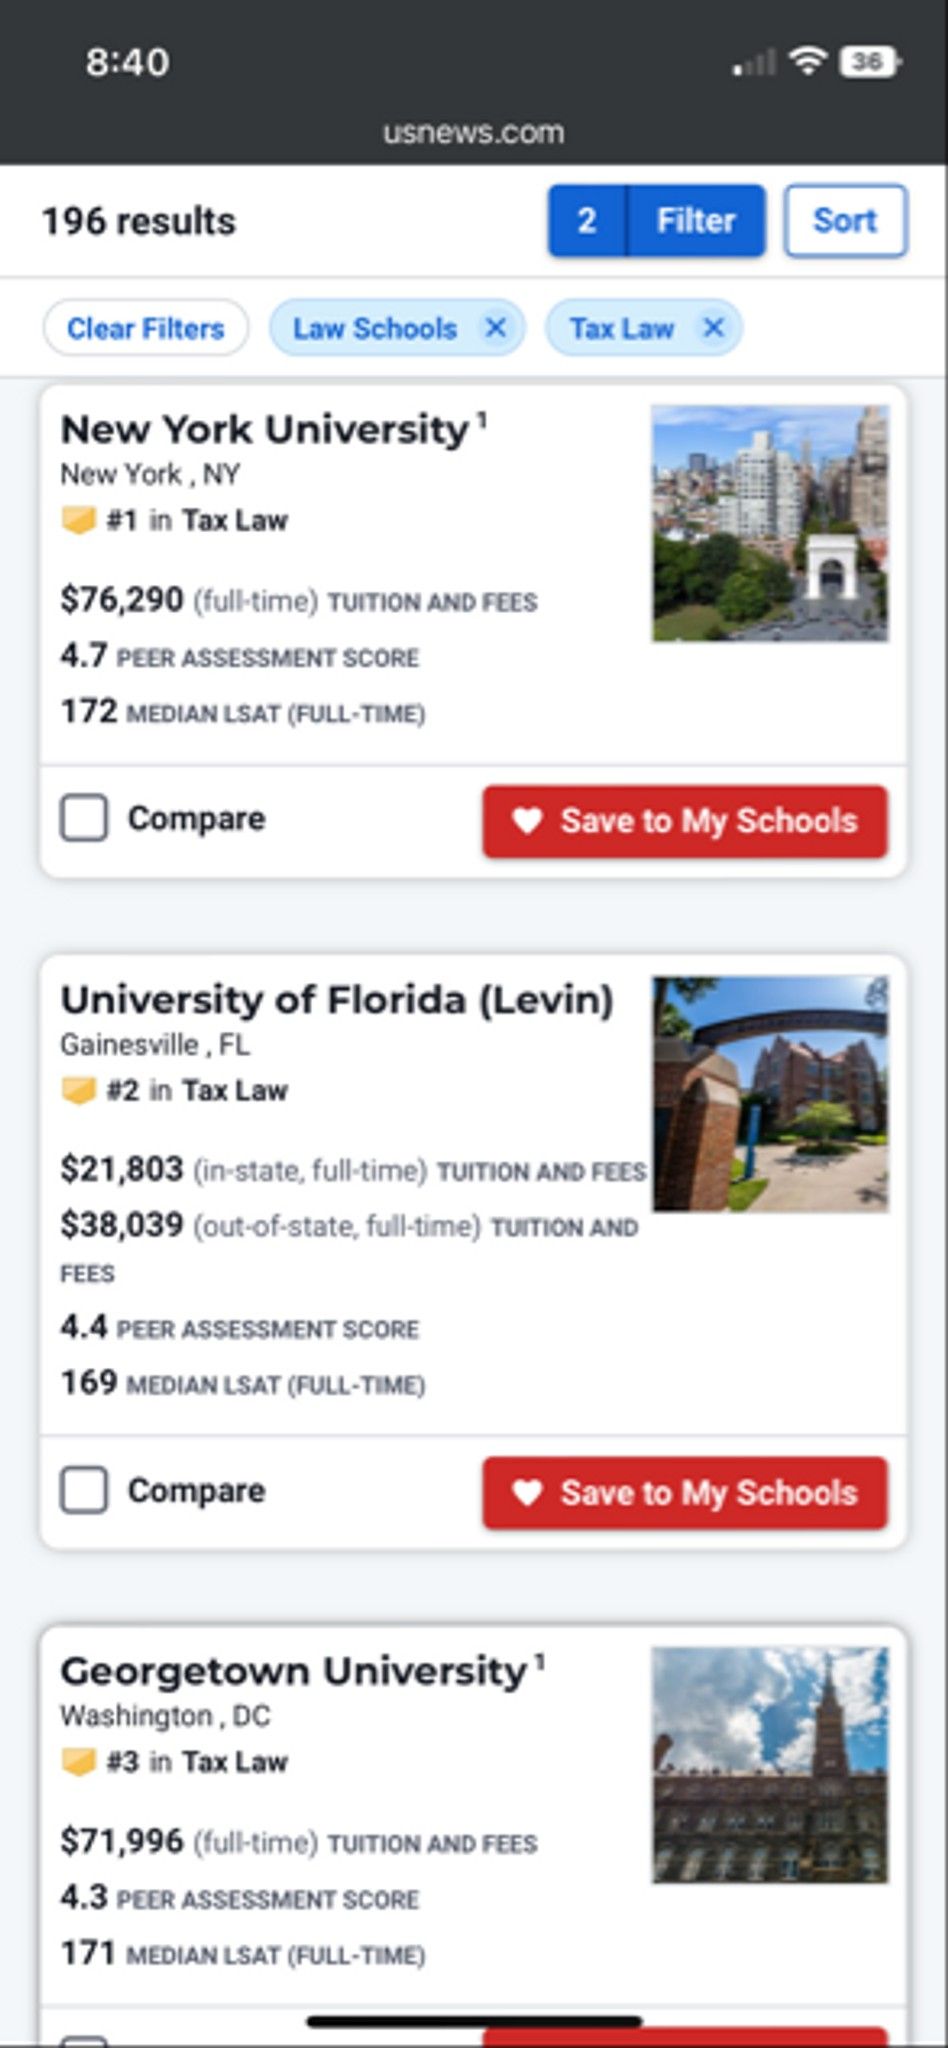Clear all filters
948x2048 pixels.
point(146,328)
